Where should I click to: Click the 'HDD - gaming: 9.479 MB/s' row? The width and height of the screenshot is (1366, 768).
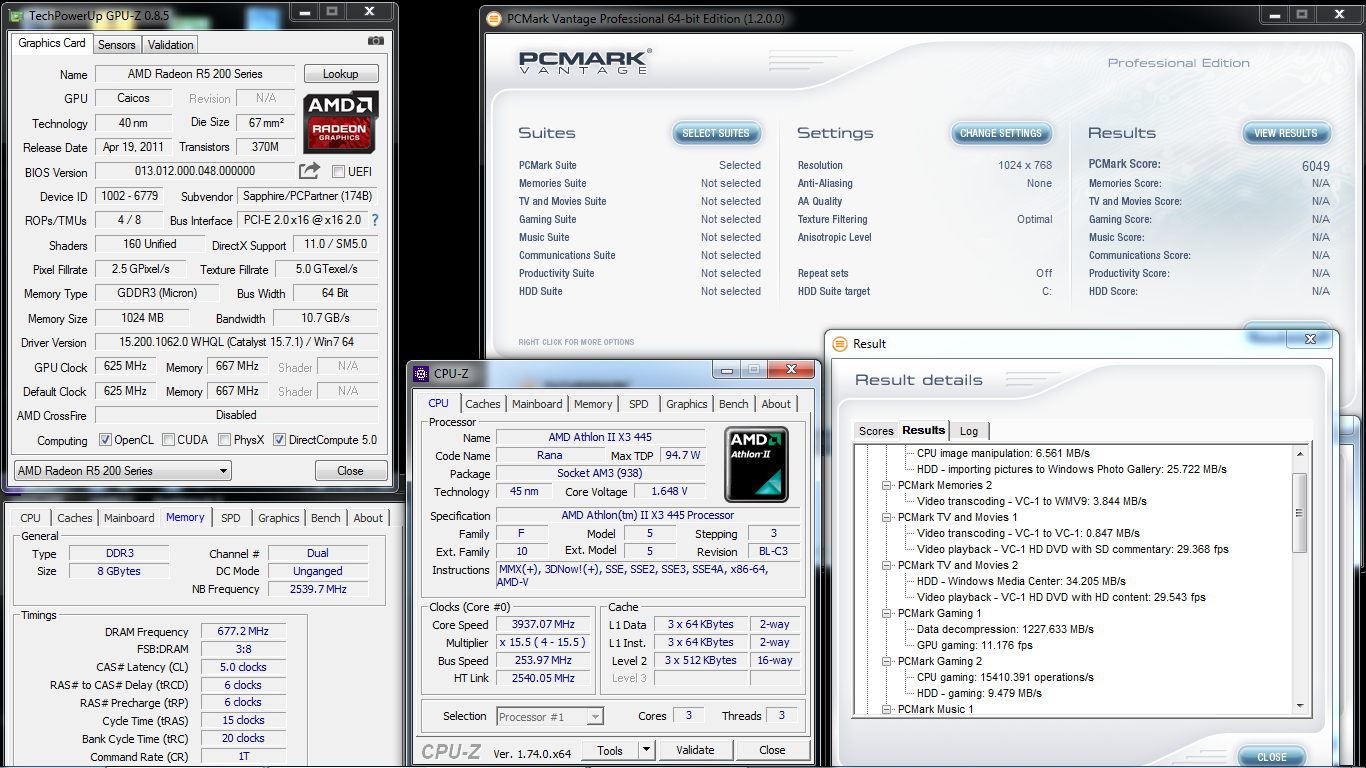coord(979,693)
